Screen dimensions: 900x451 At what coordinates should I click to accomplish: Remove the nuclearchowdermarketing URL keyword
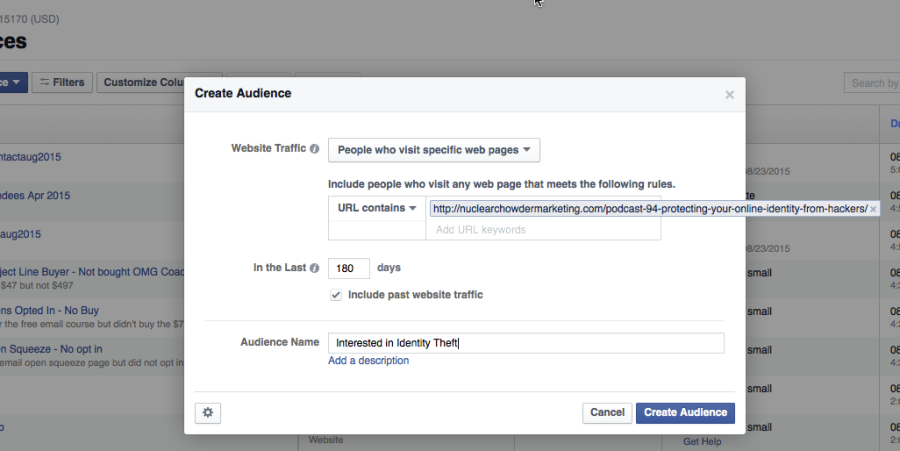(x=873, y=209)
